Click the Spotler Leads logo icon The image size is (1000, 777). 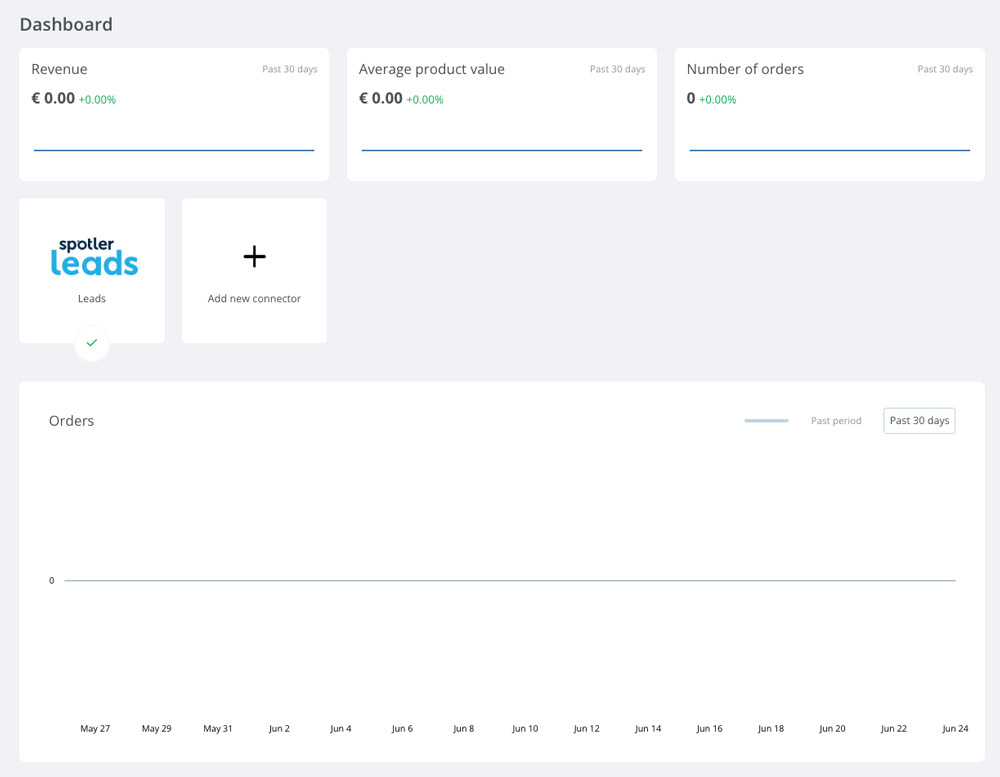click(94, 256)
